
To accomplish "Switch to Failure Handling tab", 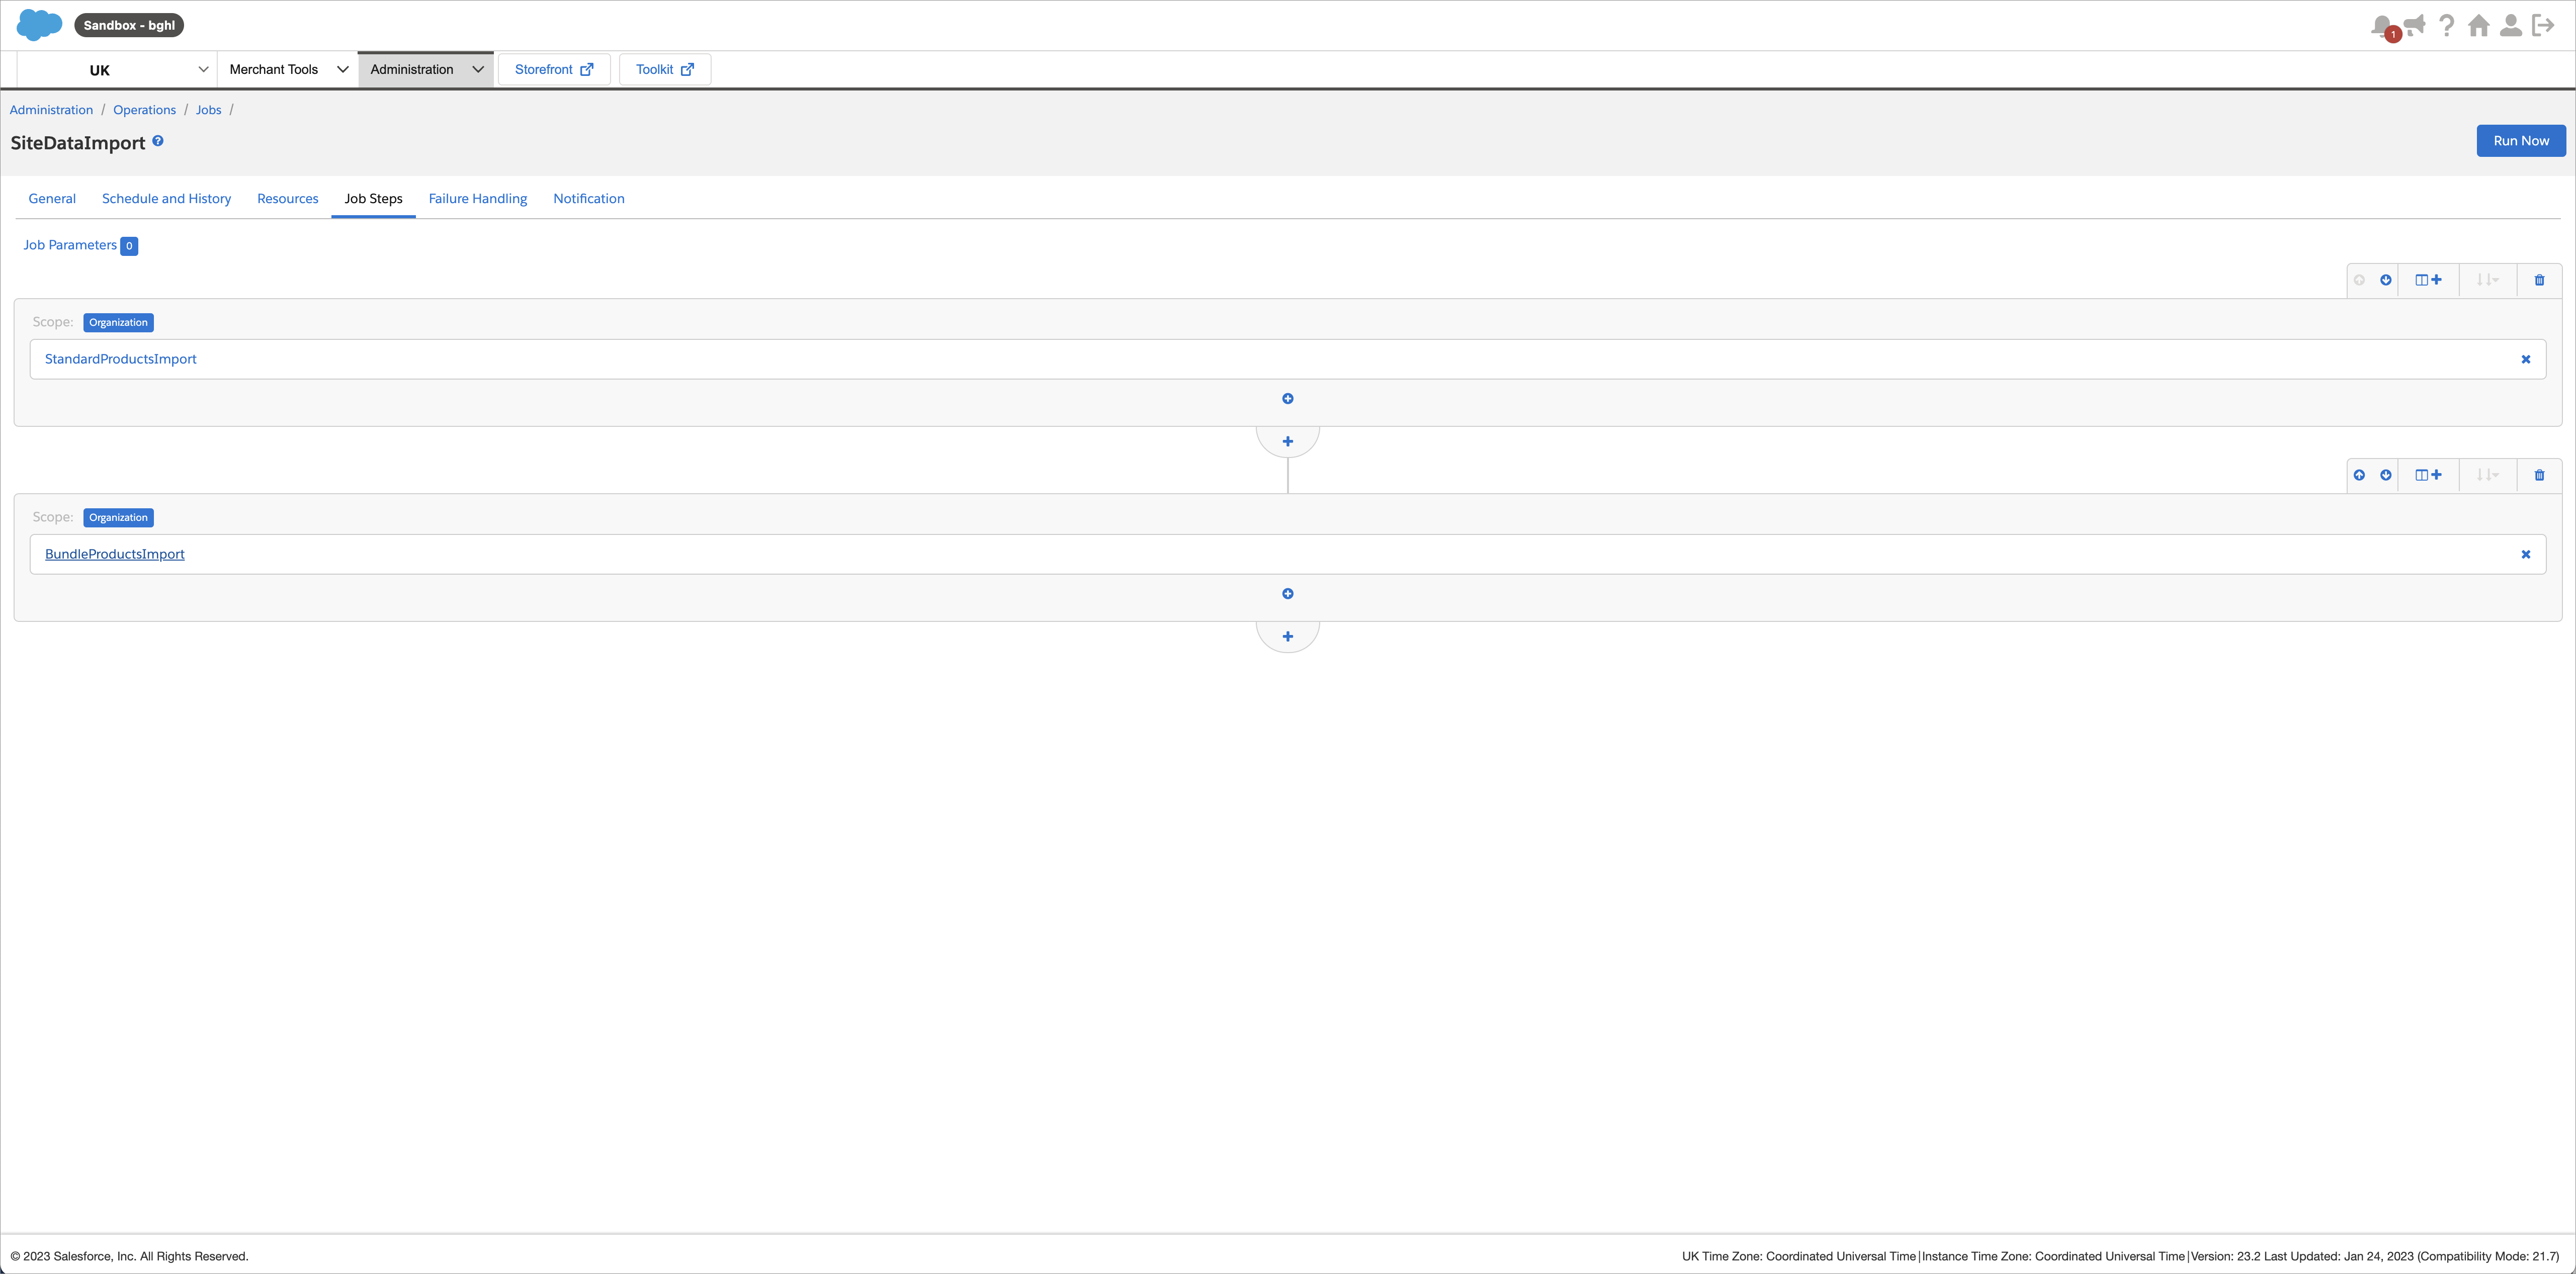I will point(477,198).
